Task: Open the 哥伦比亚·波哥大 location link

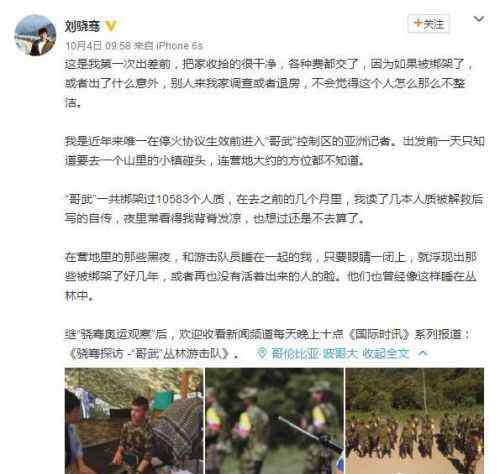Action: click(312, 353)
